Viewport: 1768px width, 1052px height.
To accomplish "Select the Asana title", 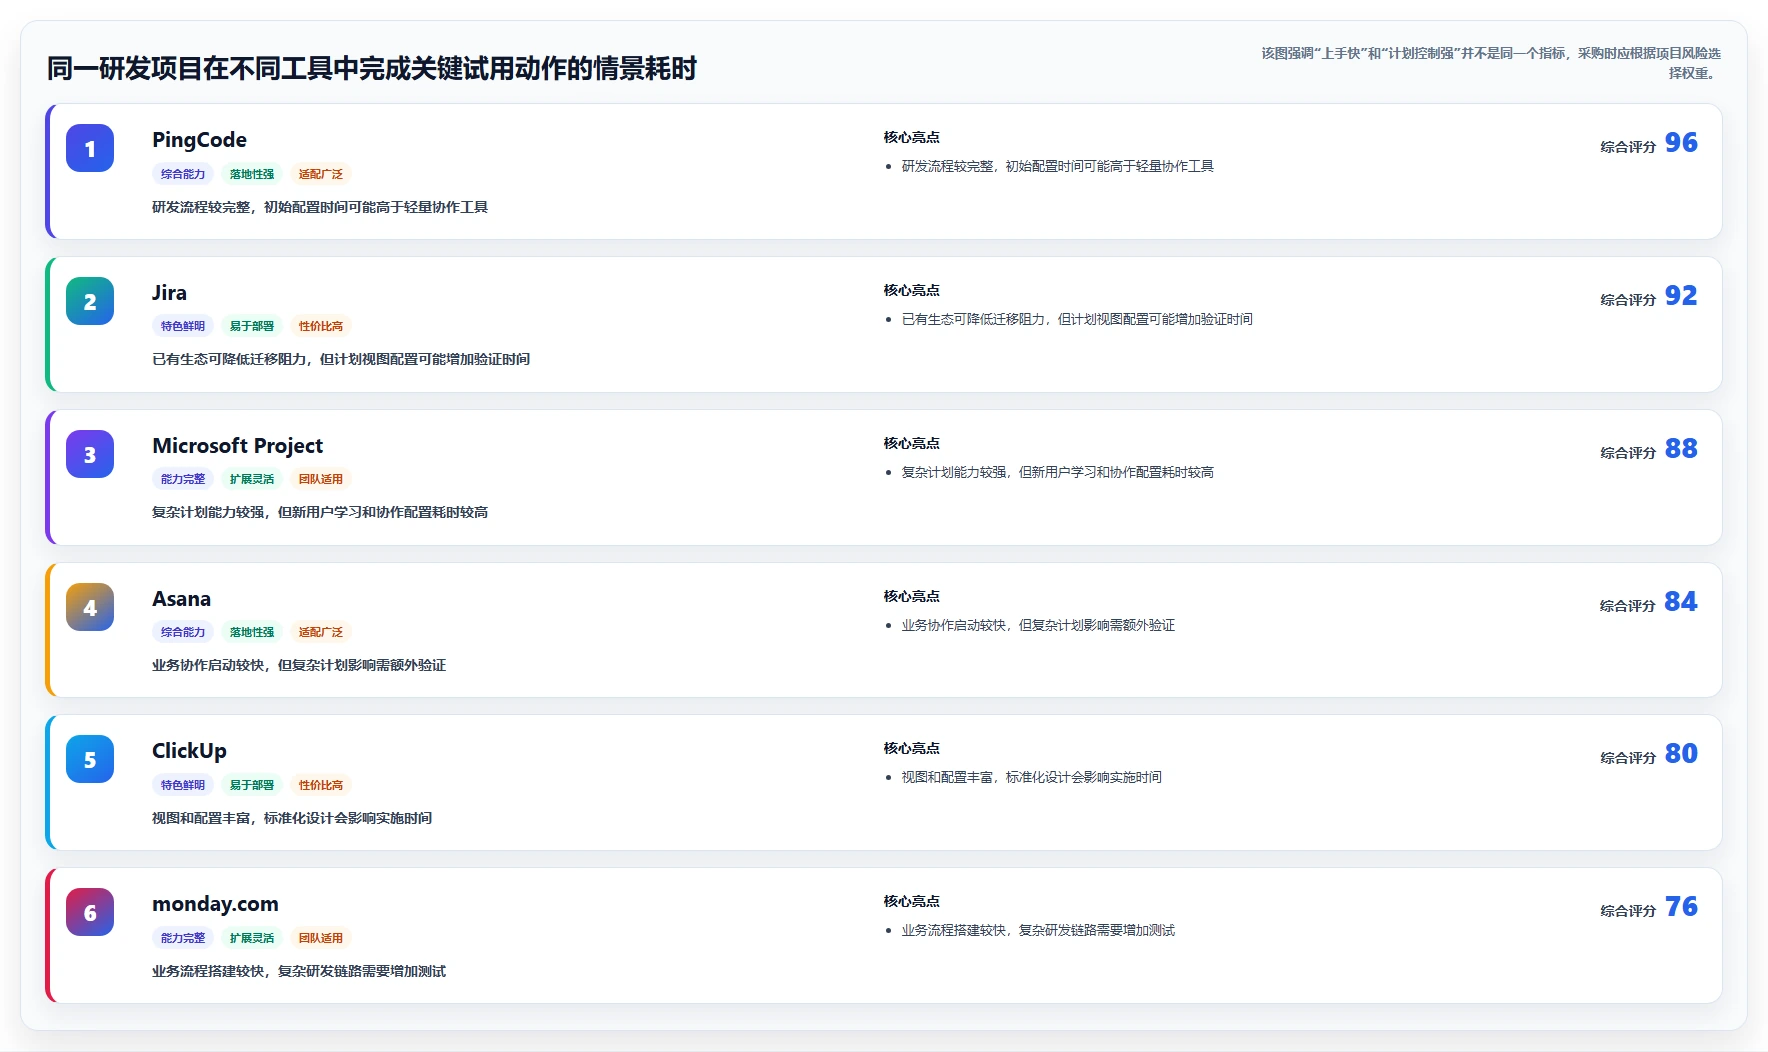I will (181, 599).
